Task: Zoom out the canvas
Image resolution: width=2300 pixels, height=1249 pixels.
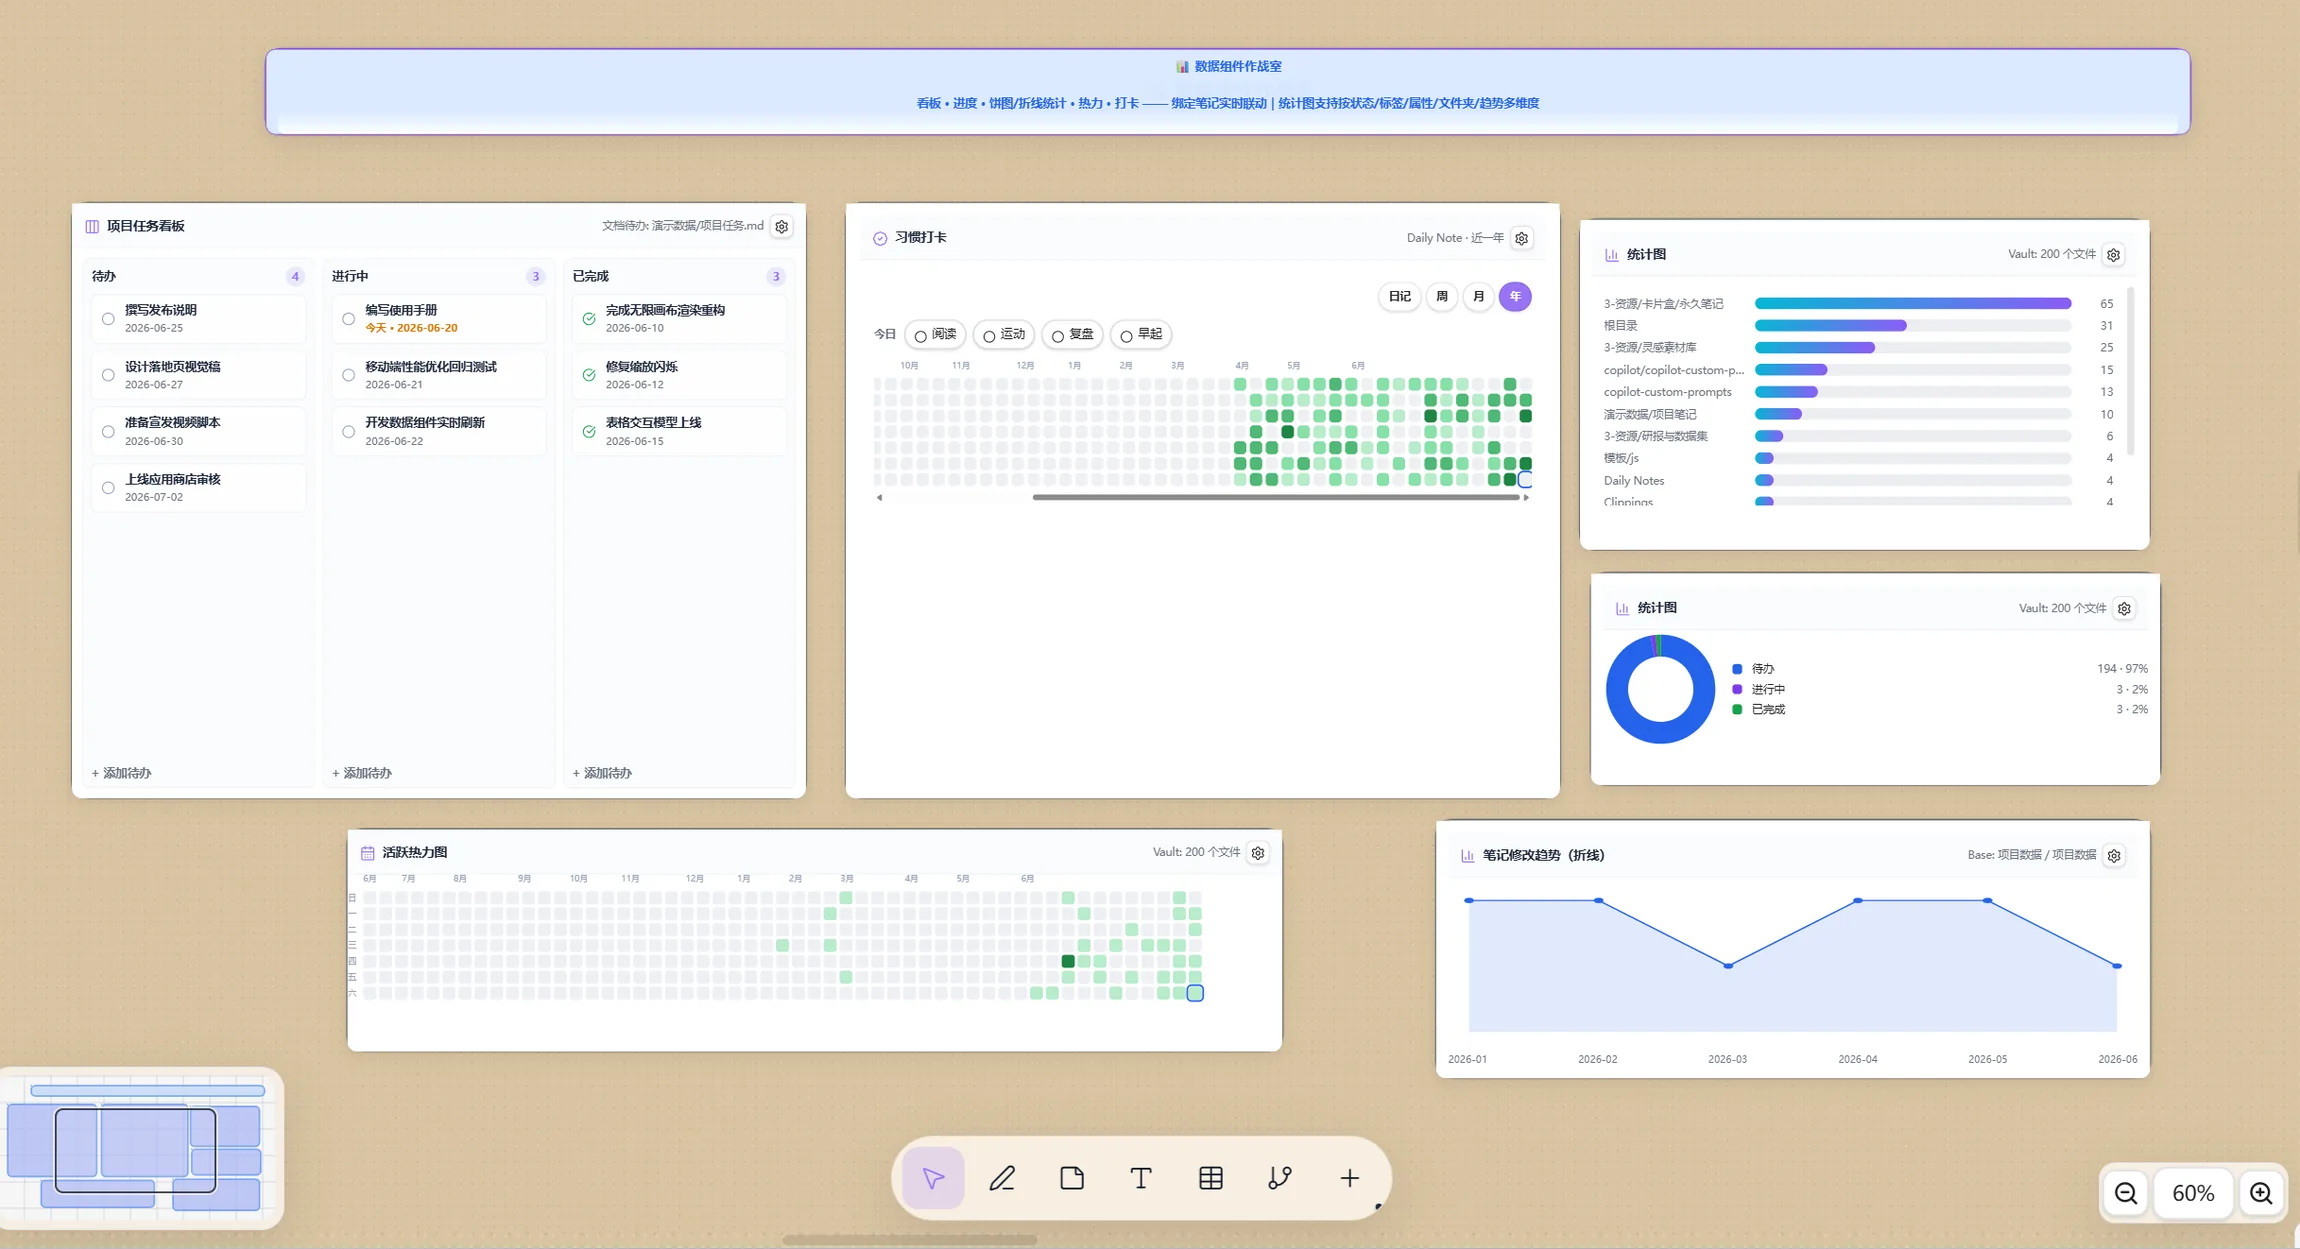Action: (2126, 1193)
